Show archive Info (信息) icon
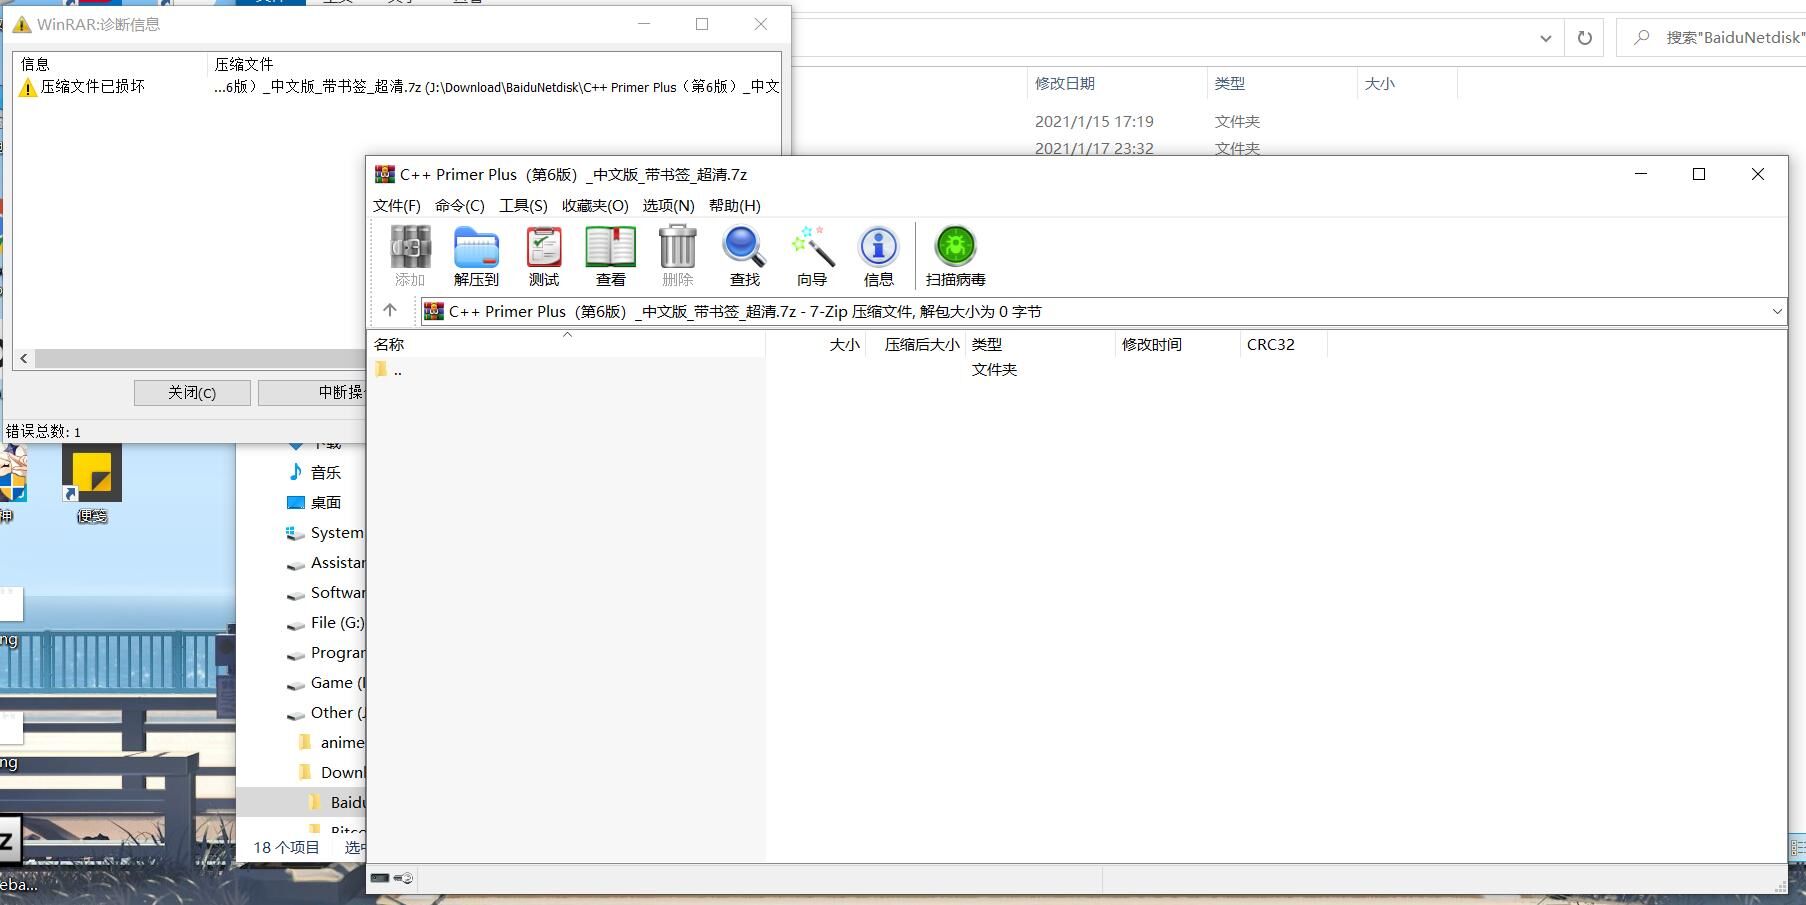The width and height of the screenshot is (1806, 905). tap(878, 256)
